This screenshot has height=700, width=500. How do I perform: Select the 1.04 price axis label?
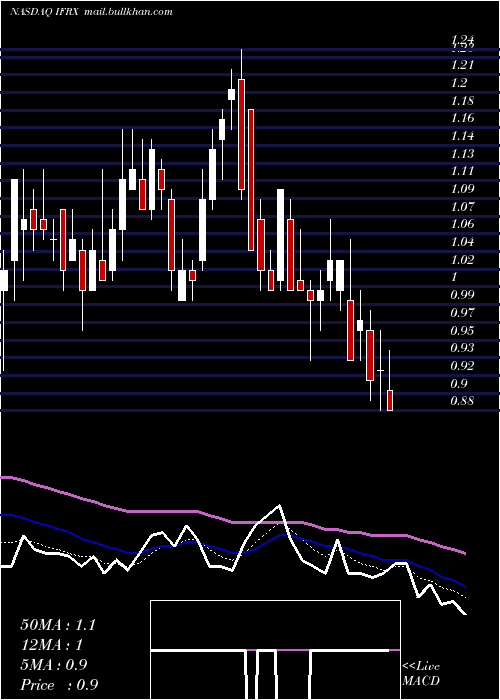tap(462, 242)
